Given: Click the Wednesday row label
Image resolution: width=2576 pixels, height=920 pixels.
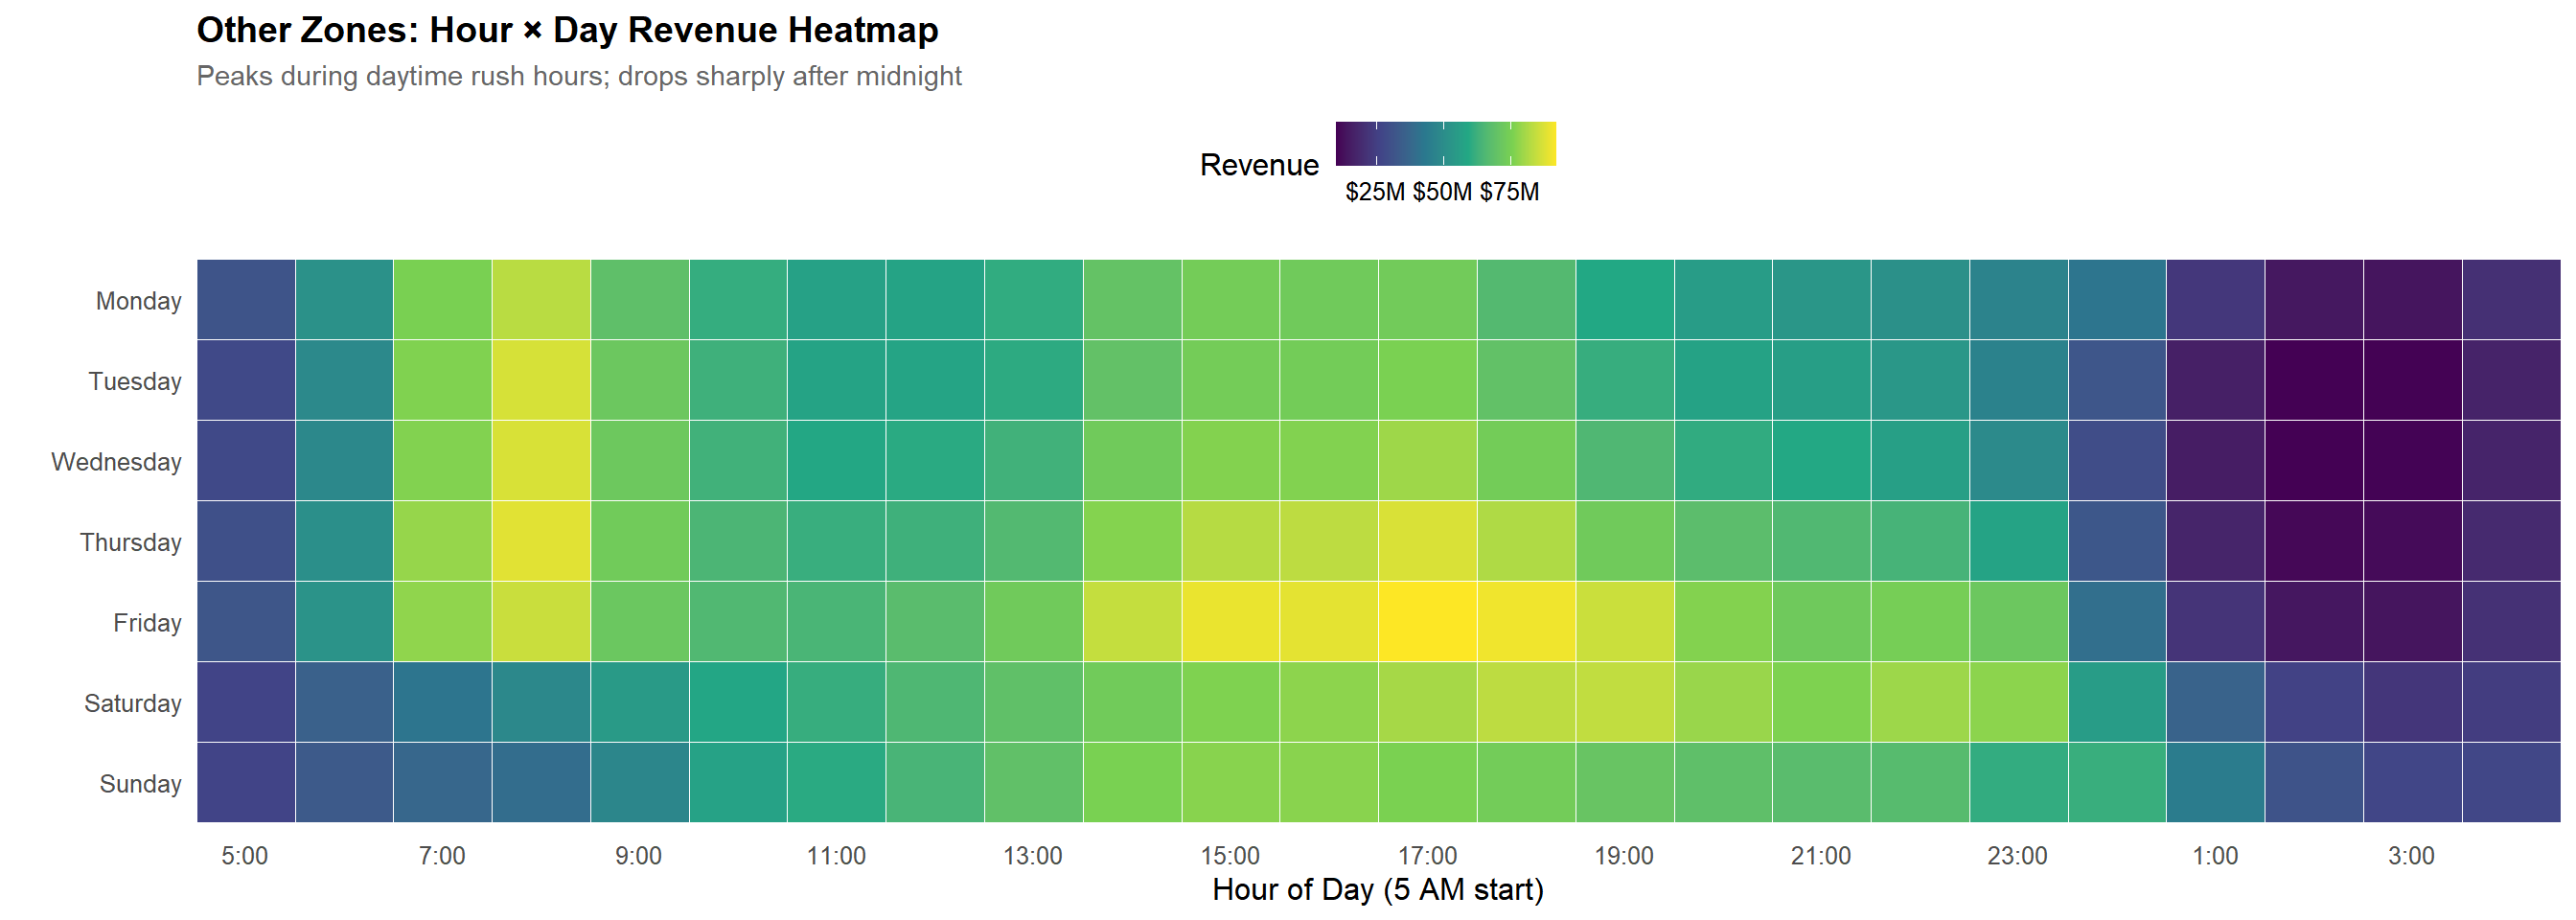Looking at the screenshot, I should [x=116, y=462].
